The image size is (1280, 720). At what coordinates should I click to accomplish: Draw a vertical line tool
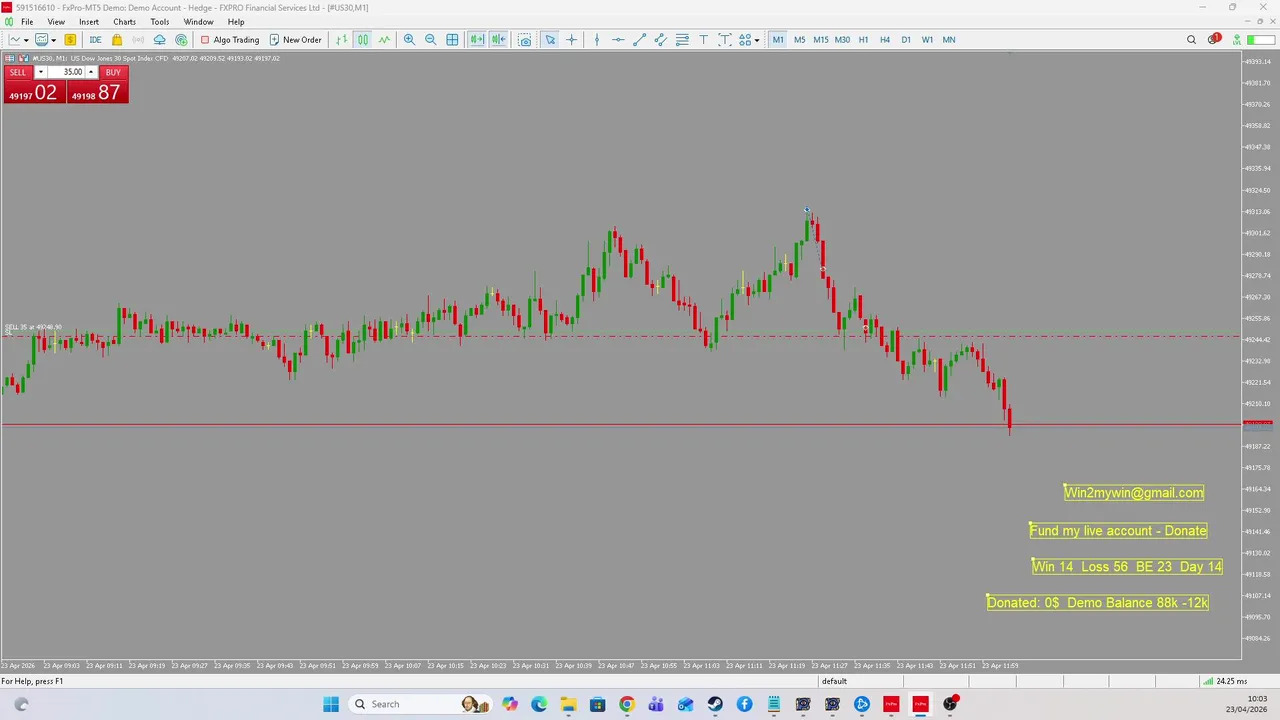coord(597,40)
